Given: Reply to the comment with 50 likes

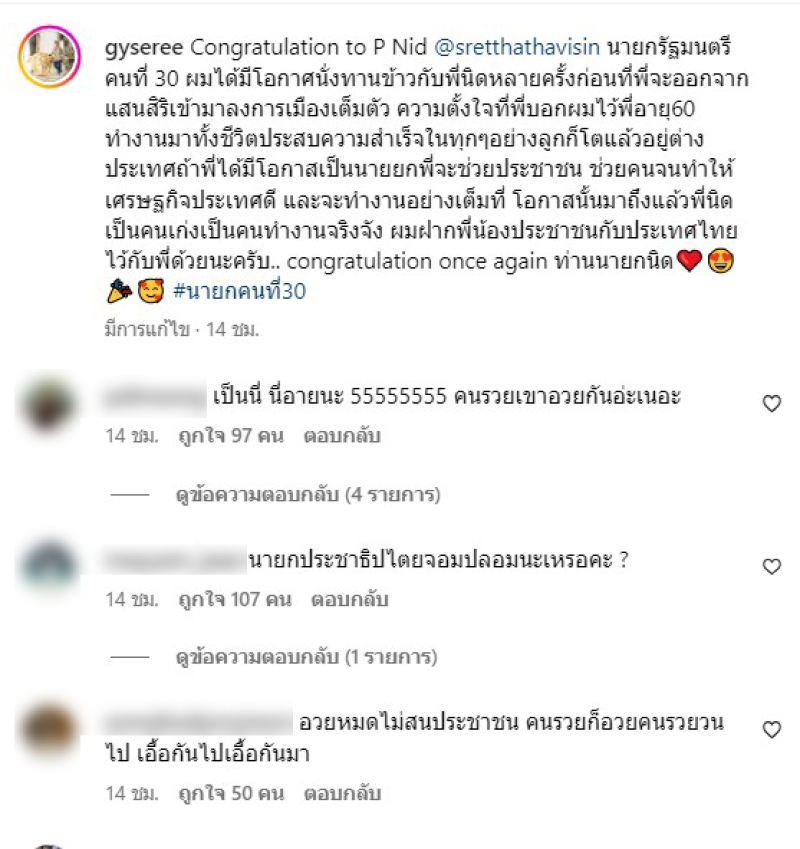Looking at the screenshot, I should coord(342,793).
